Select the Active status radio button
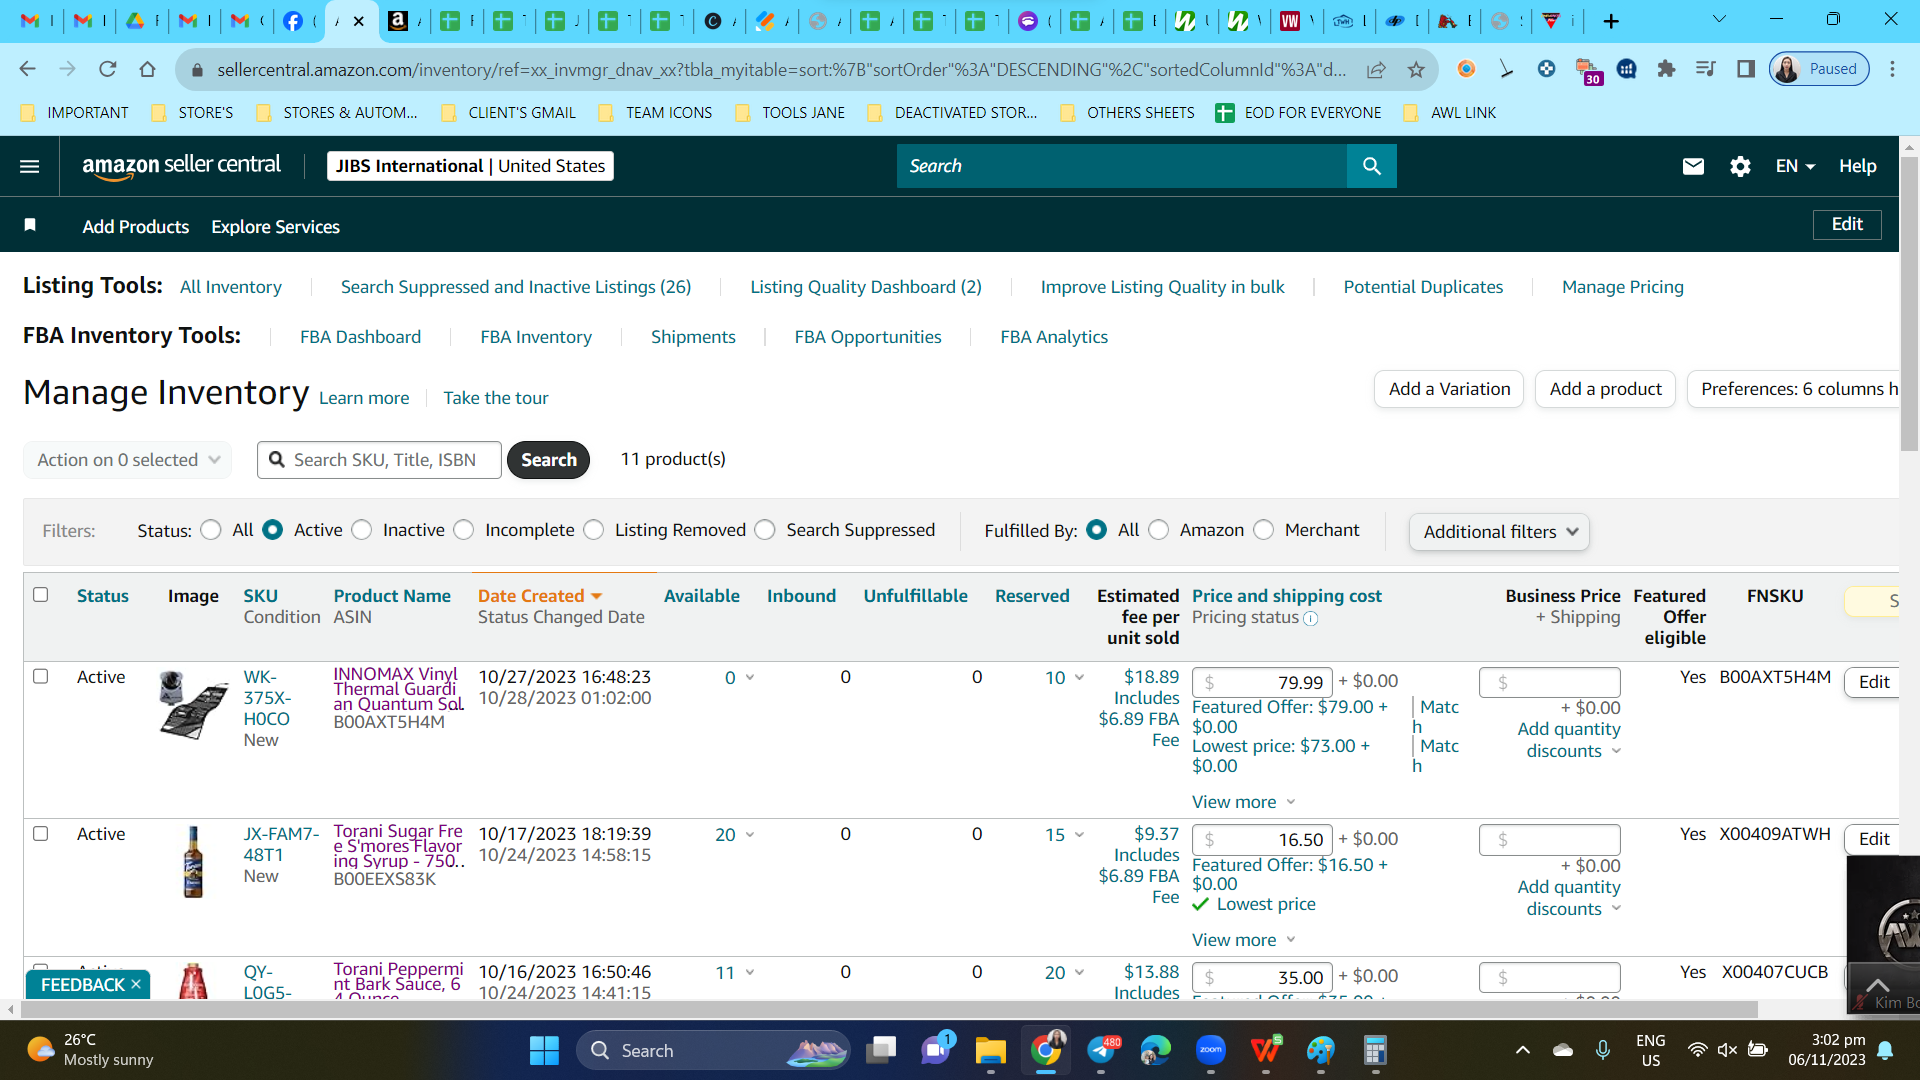The height and width of the screenshot is (1080, 1920). pos(272,530)
